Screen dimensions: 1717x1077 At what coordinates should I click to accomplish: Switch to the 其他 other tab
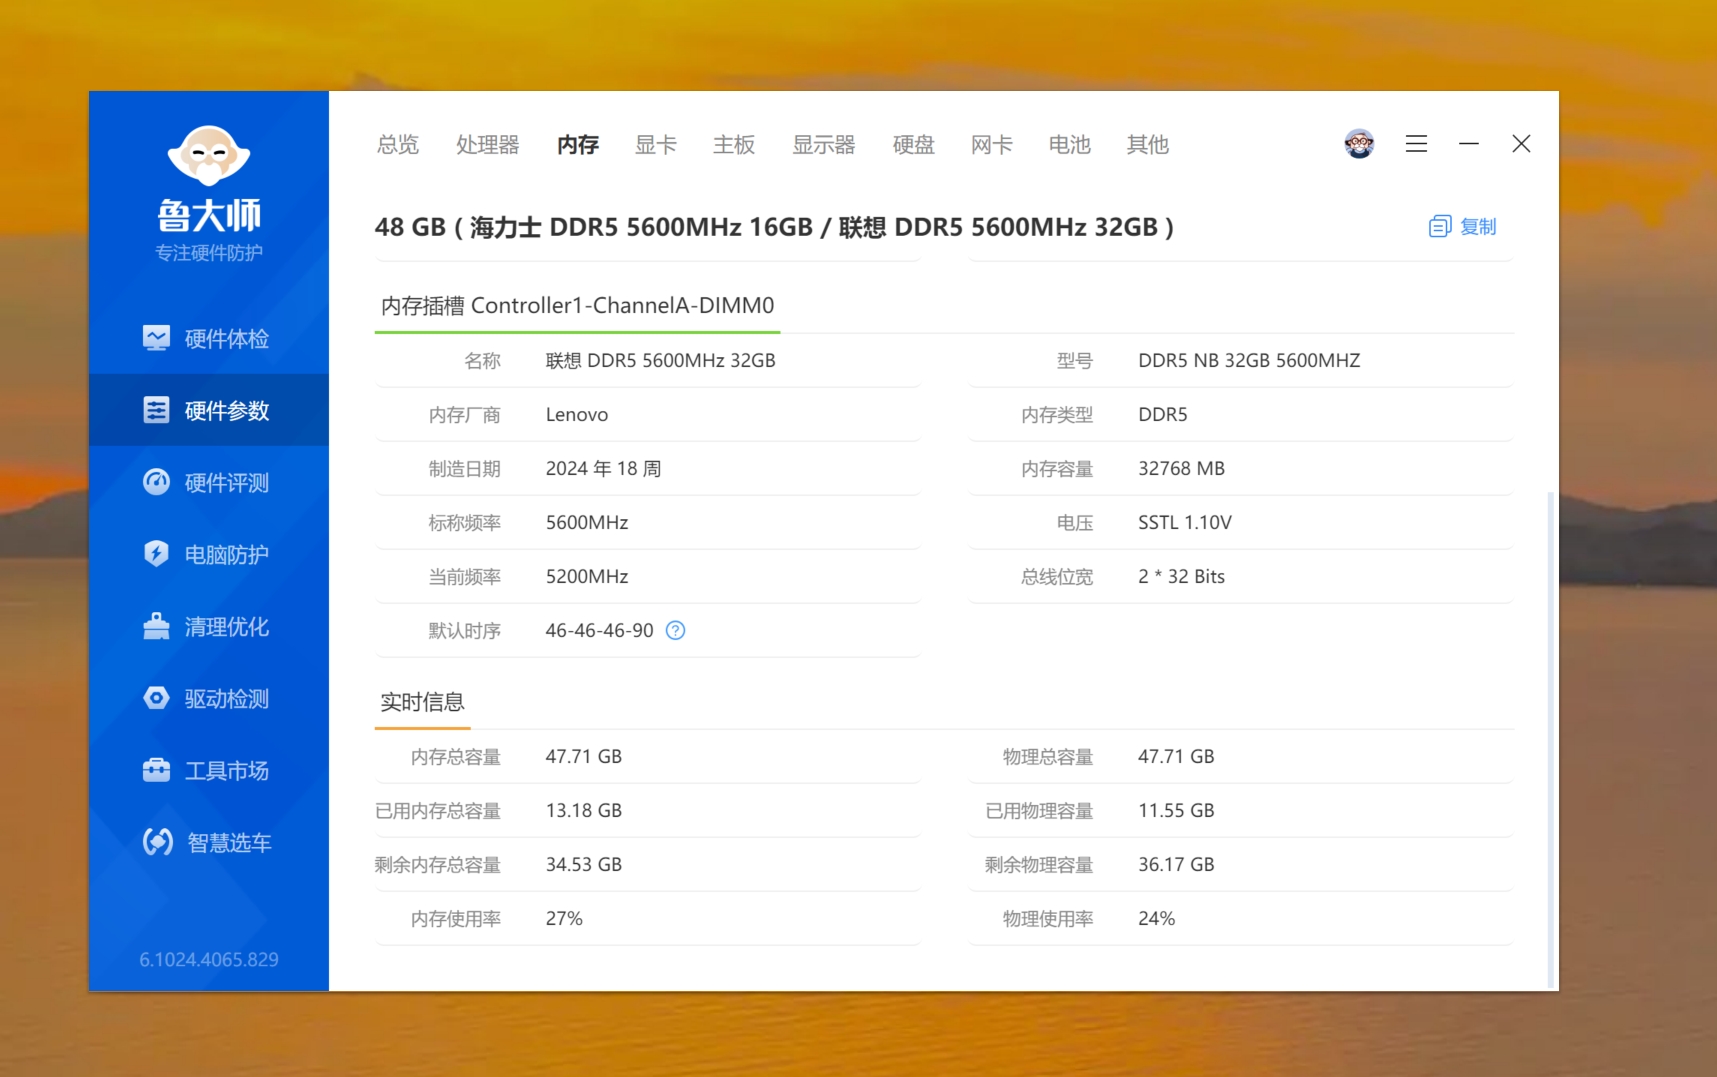point(1148,145)
